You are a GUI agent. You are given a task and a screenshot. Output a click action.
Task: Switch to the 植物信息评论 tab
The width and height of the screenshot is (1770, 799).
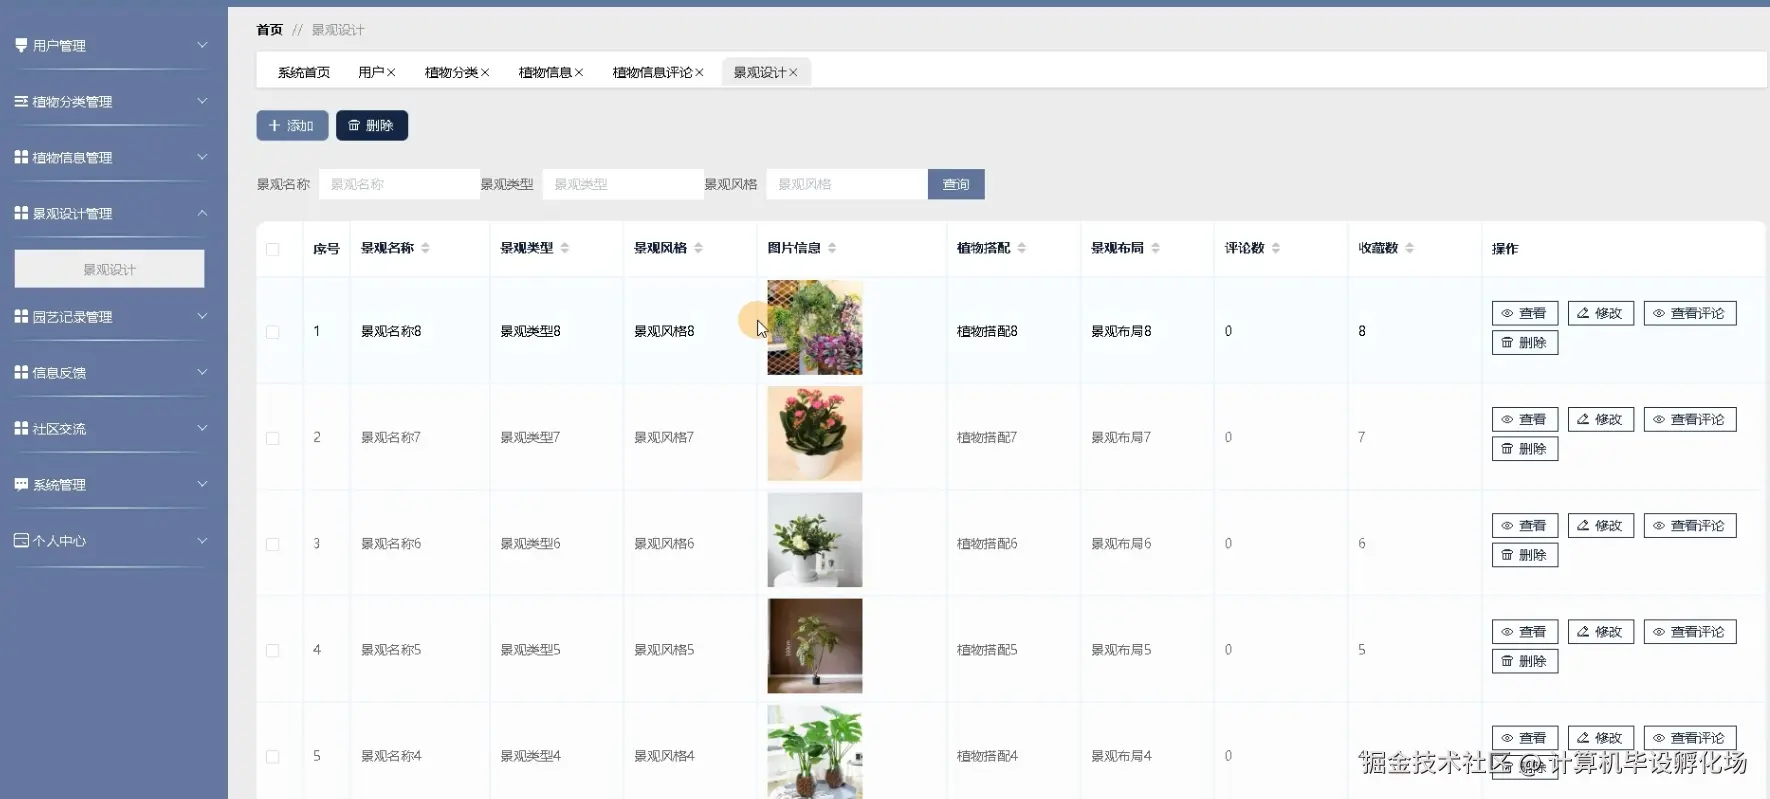[653, 72]
